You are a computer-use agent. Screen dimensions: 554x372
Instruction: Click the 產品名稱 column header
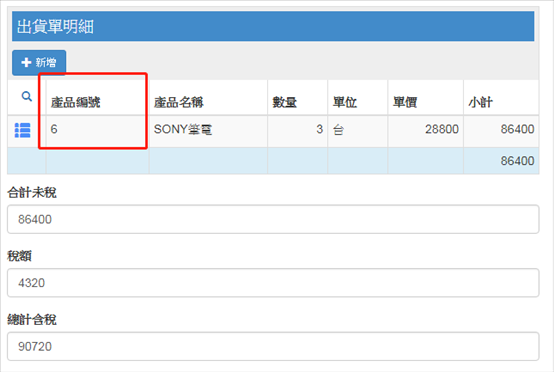click(x=179, y=102)
